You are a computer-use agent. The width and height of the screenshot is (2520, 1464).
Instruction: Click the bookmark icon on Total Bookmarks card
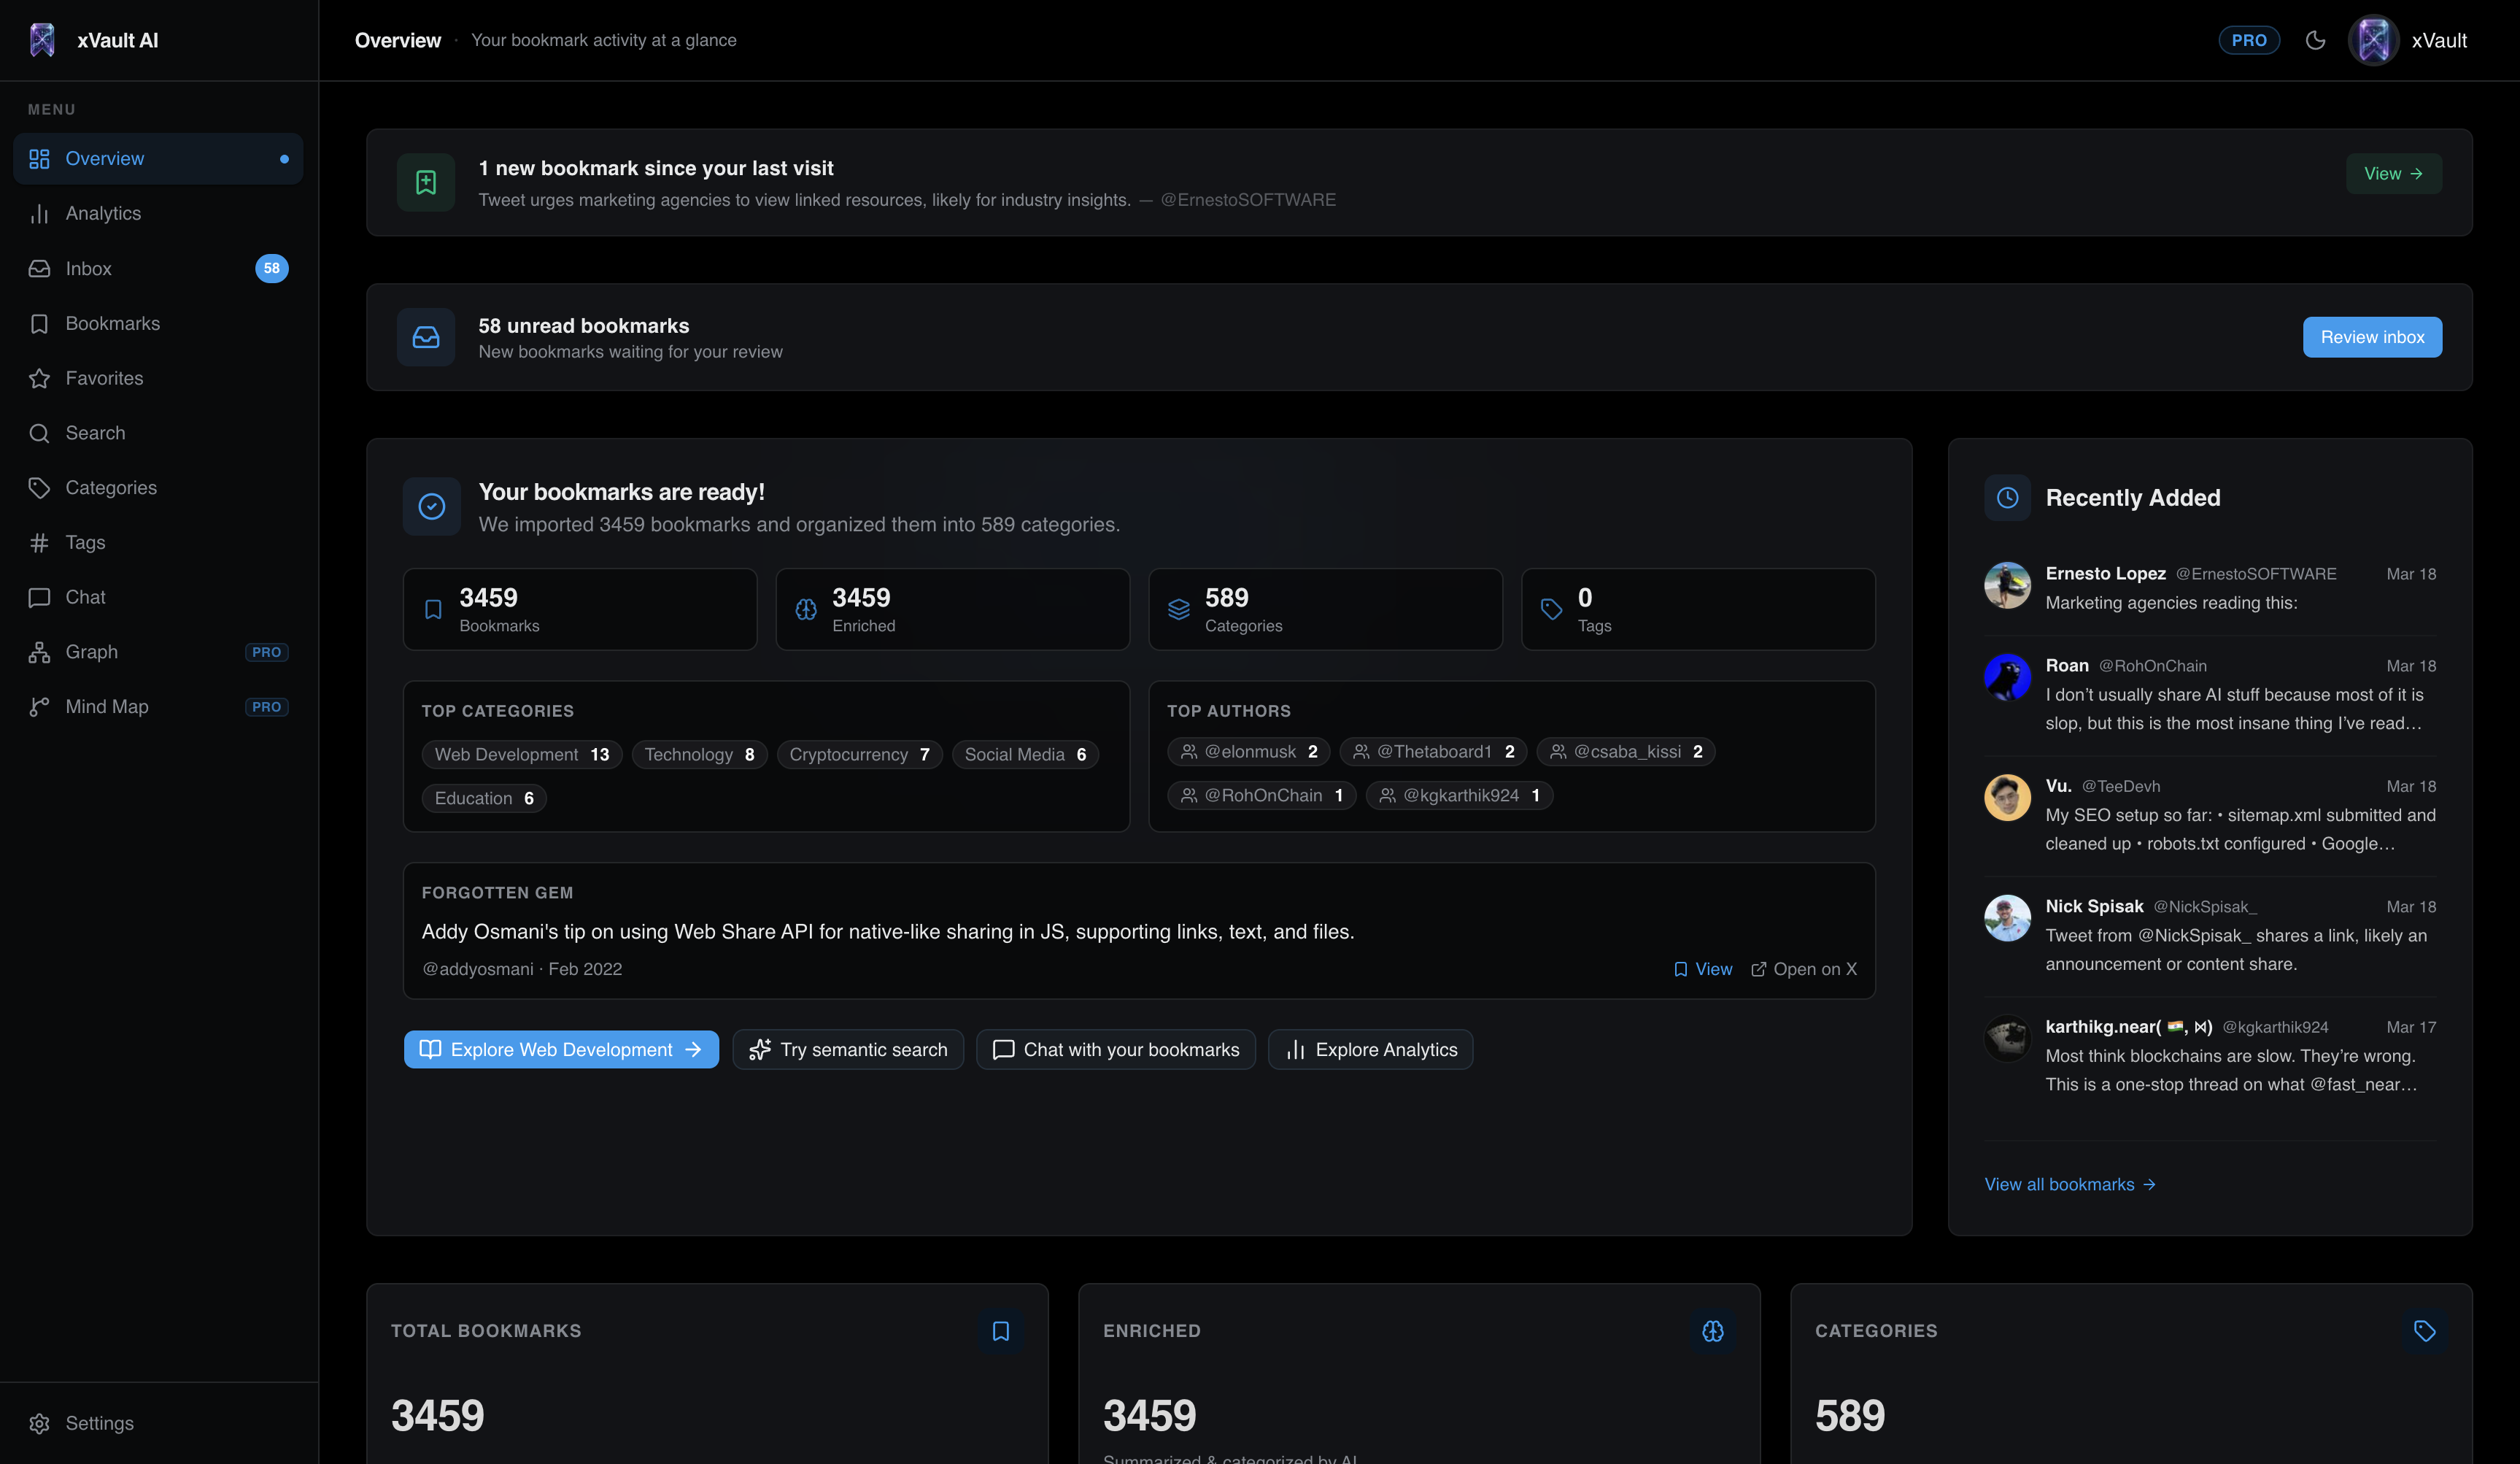(x=1001, y=1331)
